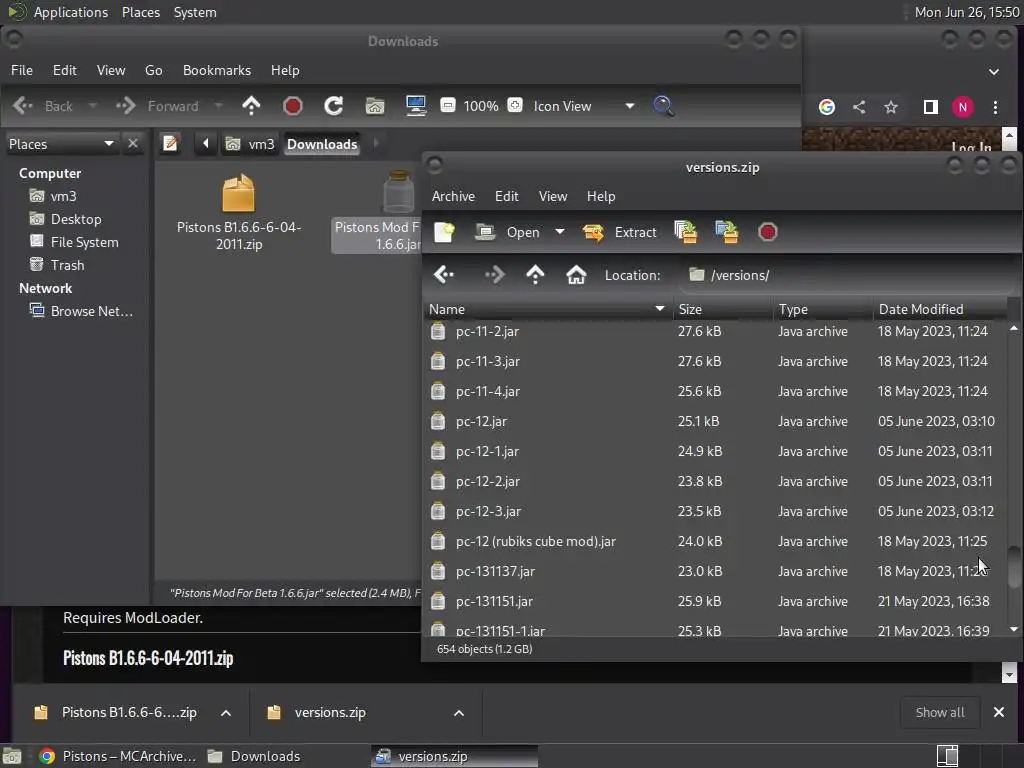The image size is (1024, 768).
Task: Open the Applications menu in top panel
Action: [x=71, y=12]
